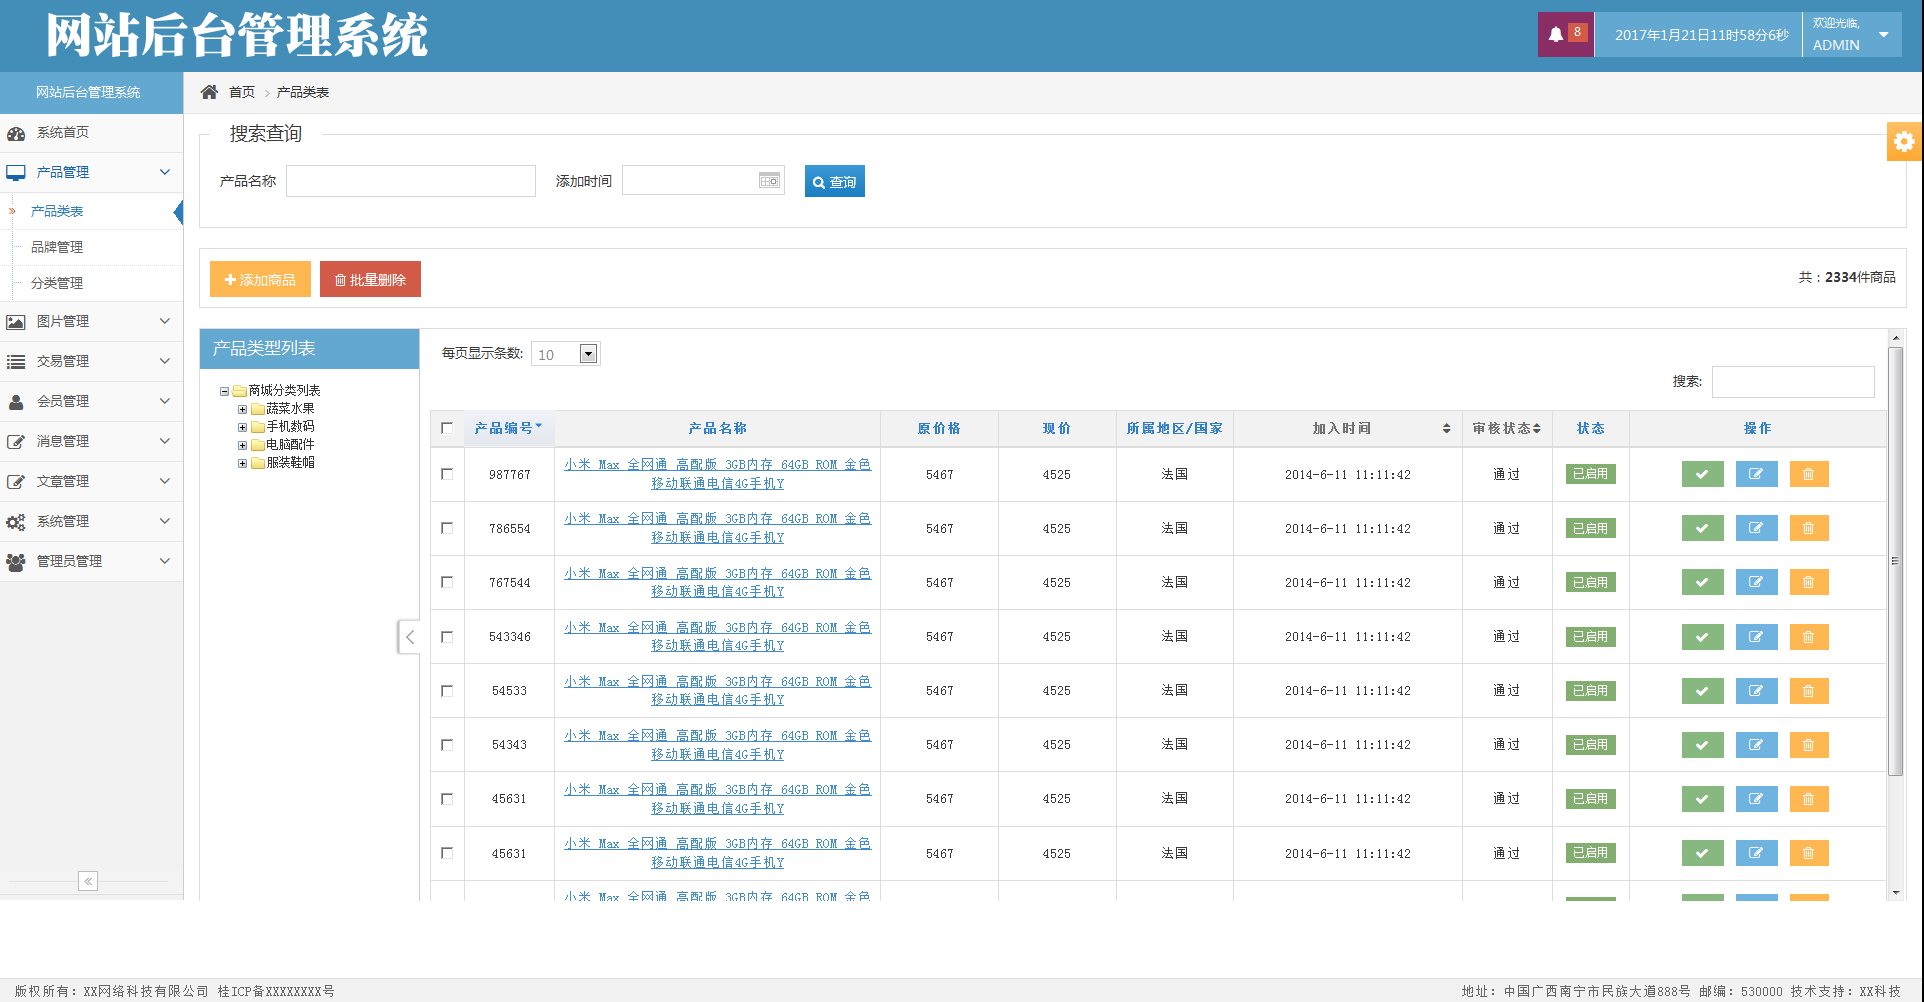The height and width of the screenshot is (1002, 1924).
Task: Select the checkbox for product 543346
Action: (x=447, y=637)
